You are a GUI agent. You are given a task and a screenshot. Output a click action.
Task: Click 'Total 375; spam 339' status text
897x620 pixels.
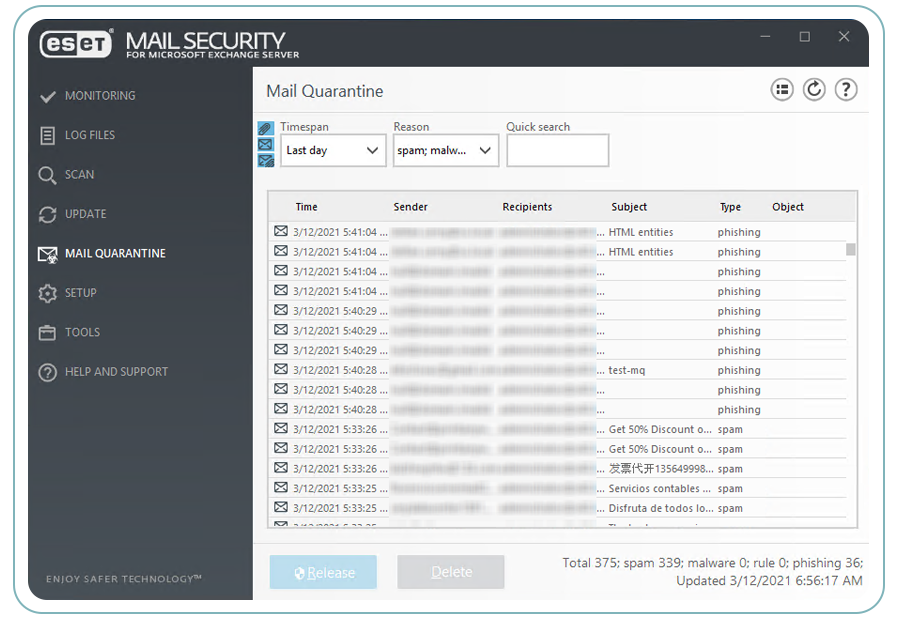coord(622,563)
